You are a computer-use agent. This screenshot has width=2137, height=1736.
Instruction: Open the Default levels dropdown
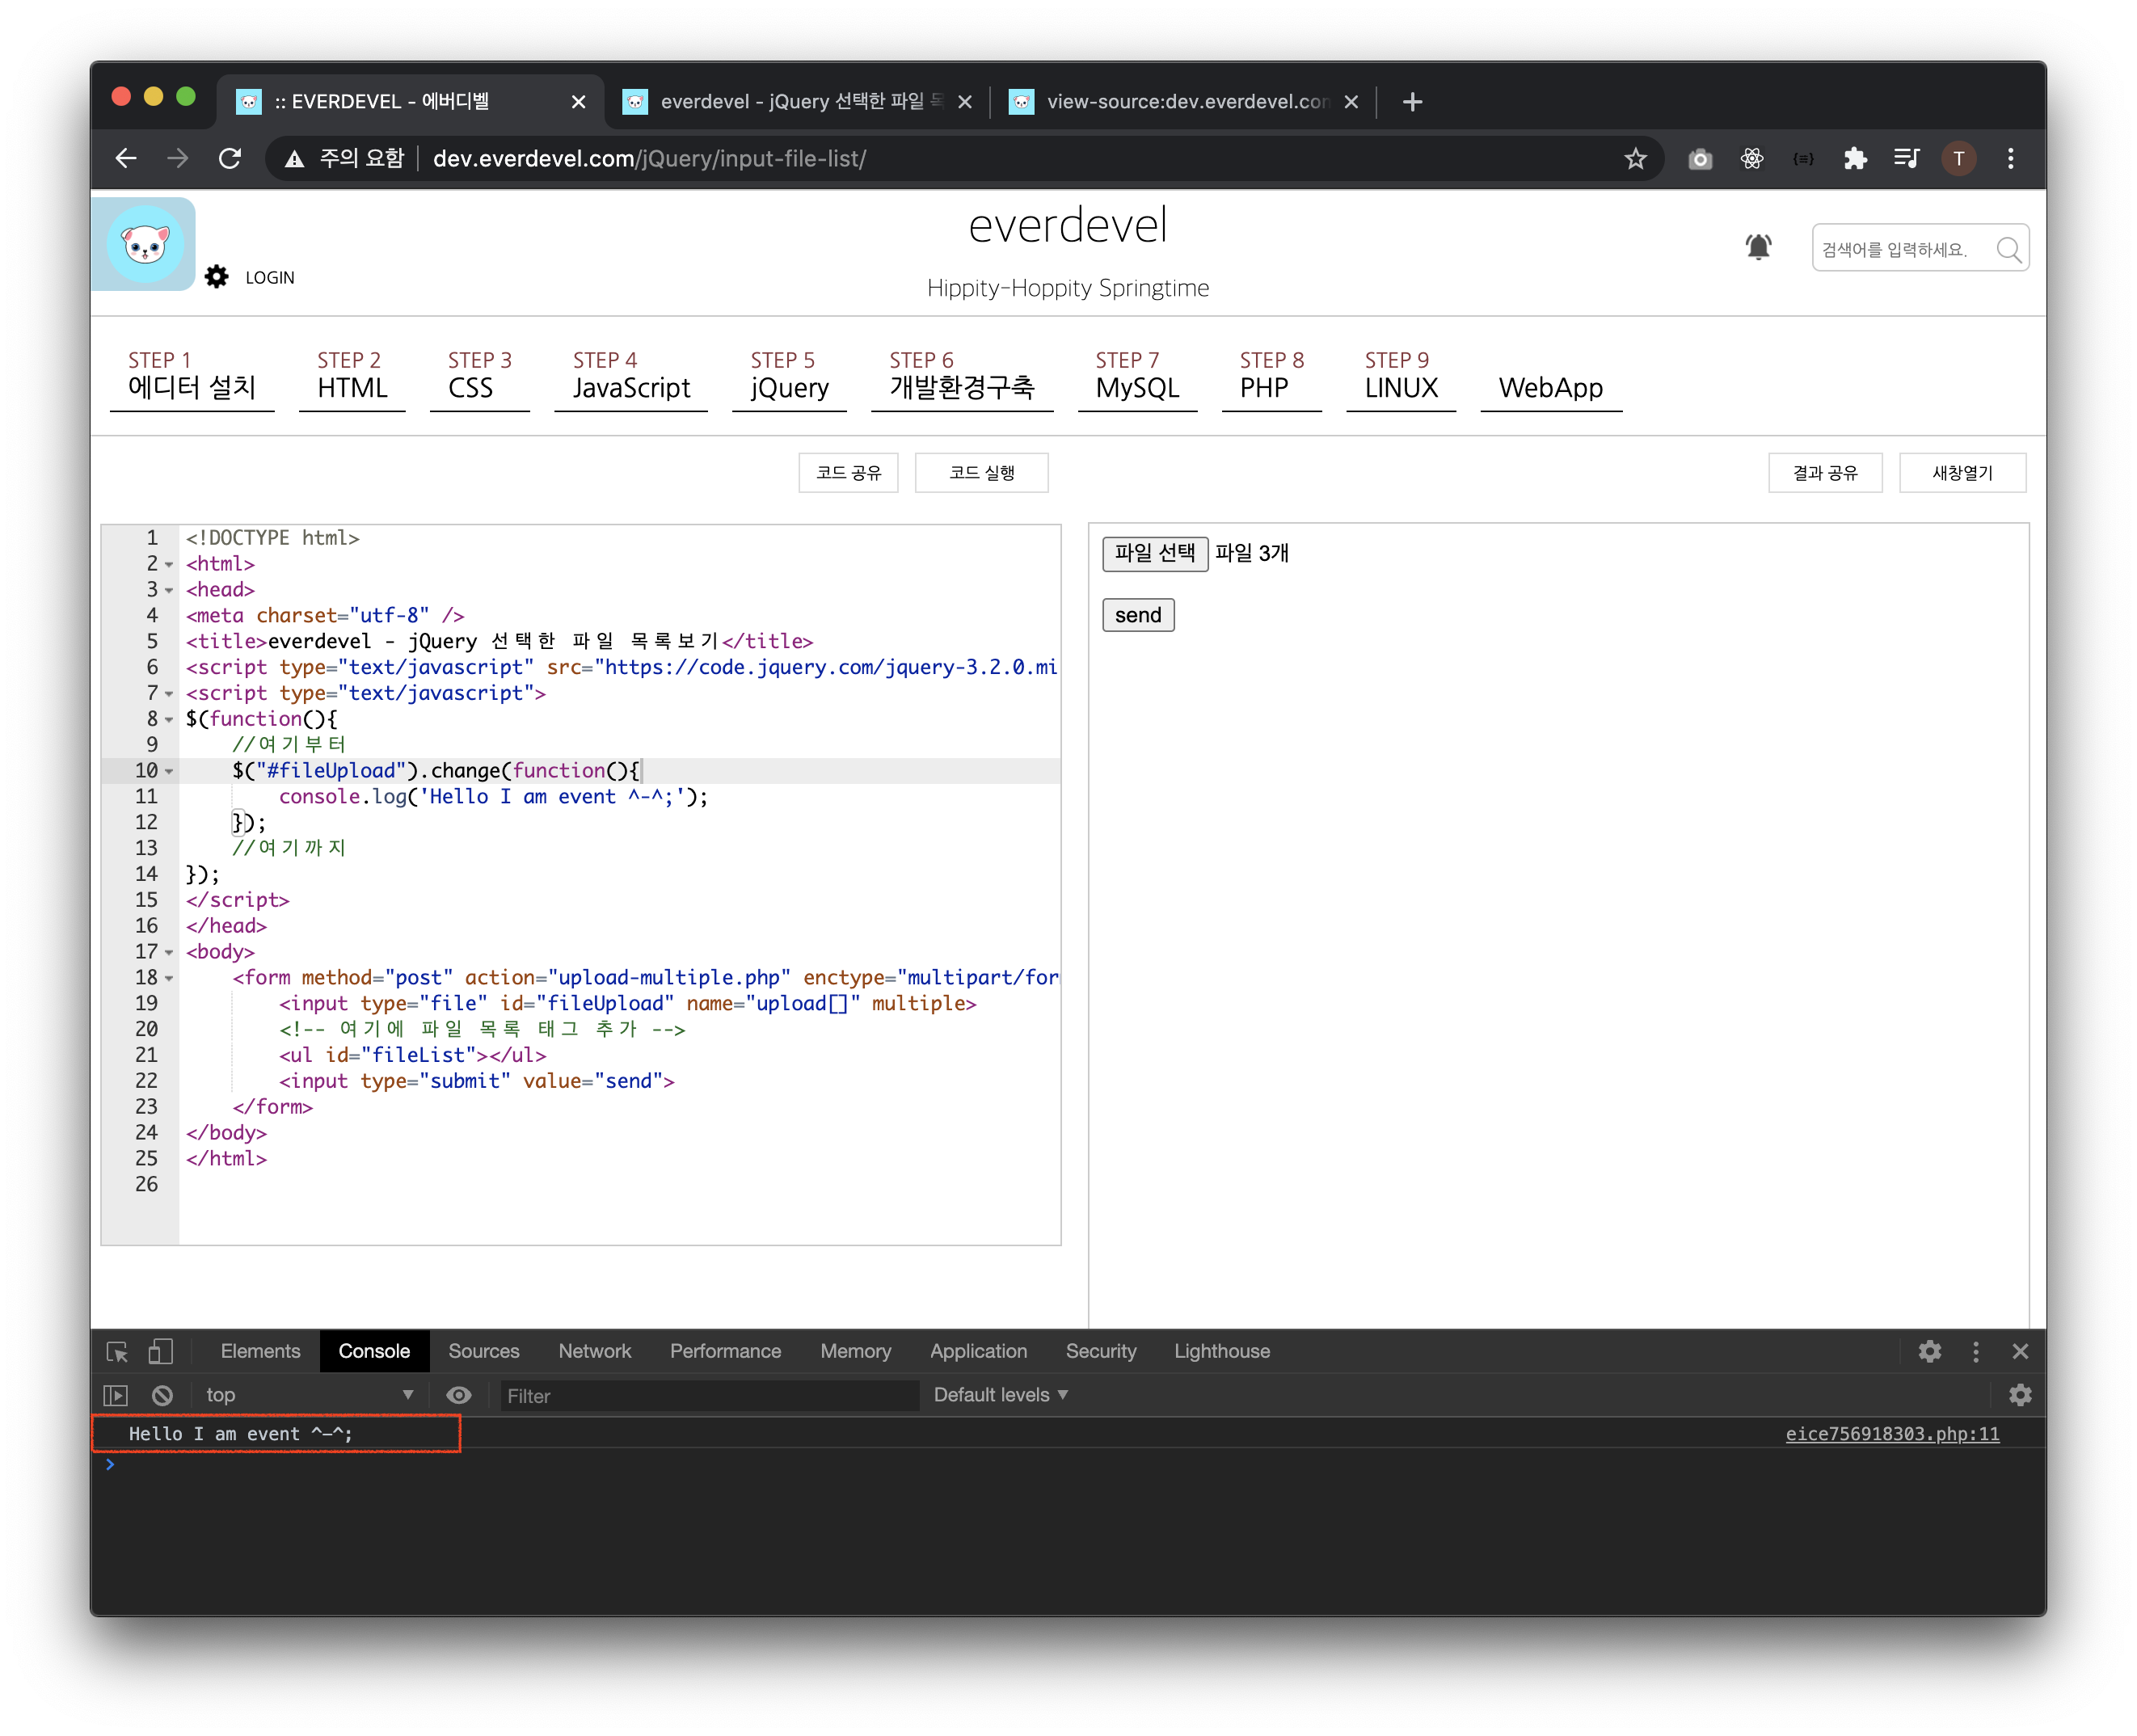(1001, 1395)
